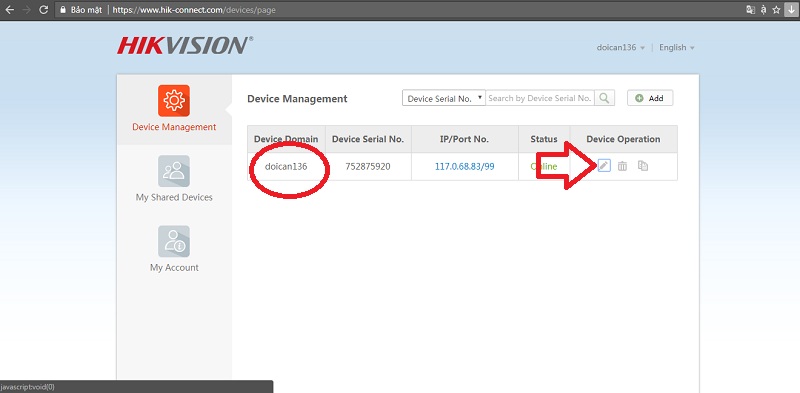Screen dimensions: 800x393
Task: Click the magnifier search button
Action: click(604, 98)
